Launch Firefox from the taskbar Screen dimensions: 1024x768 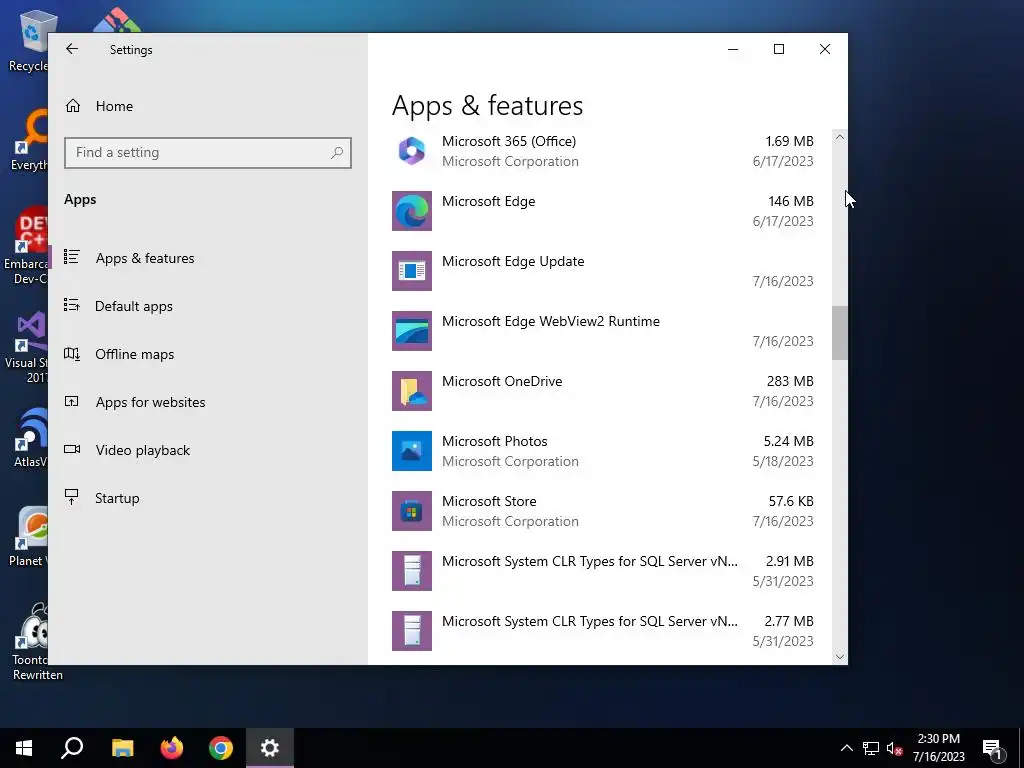pos(172,748)
